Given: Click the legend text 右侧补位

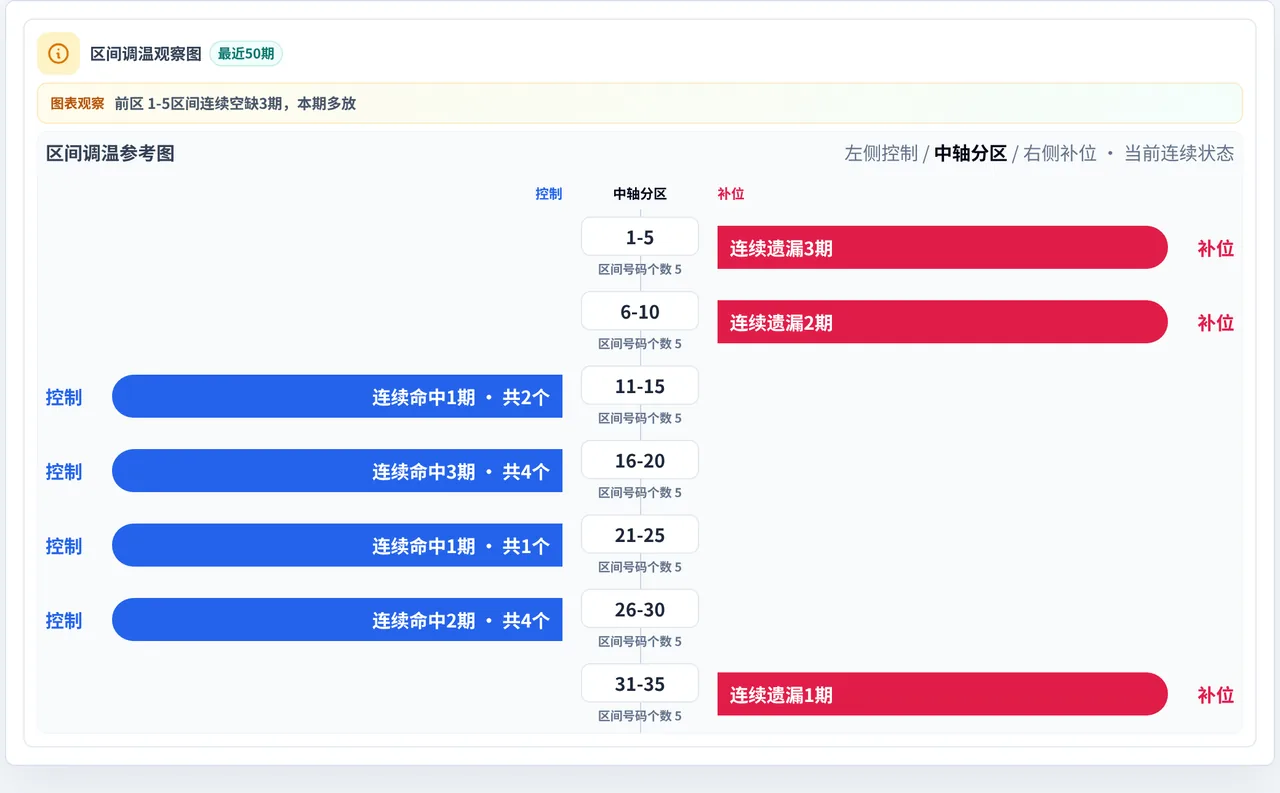Looking at the screenshot, I should click(x=1060, y=153).
